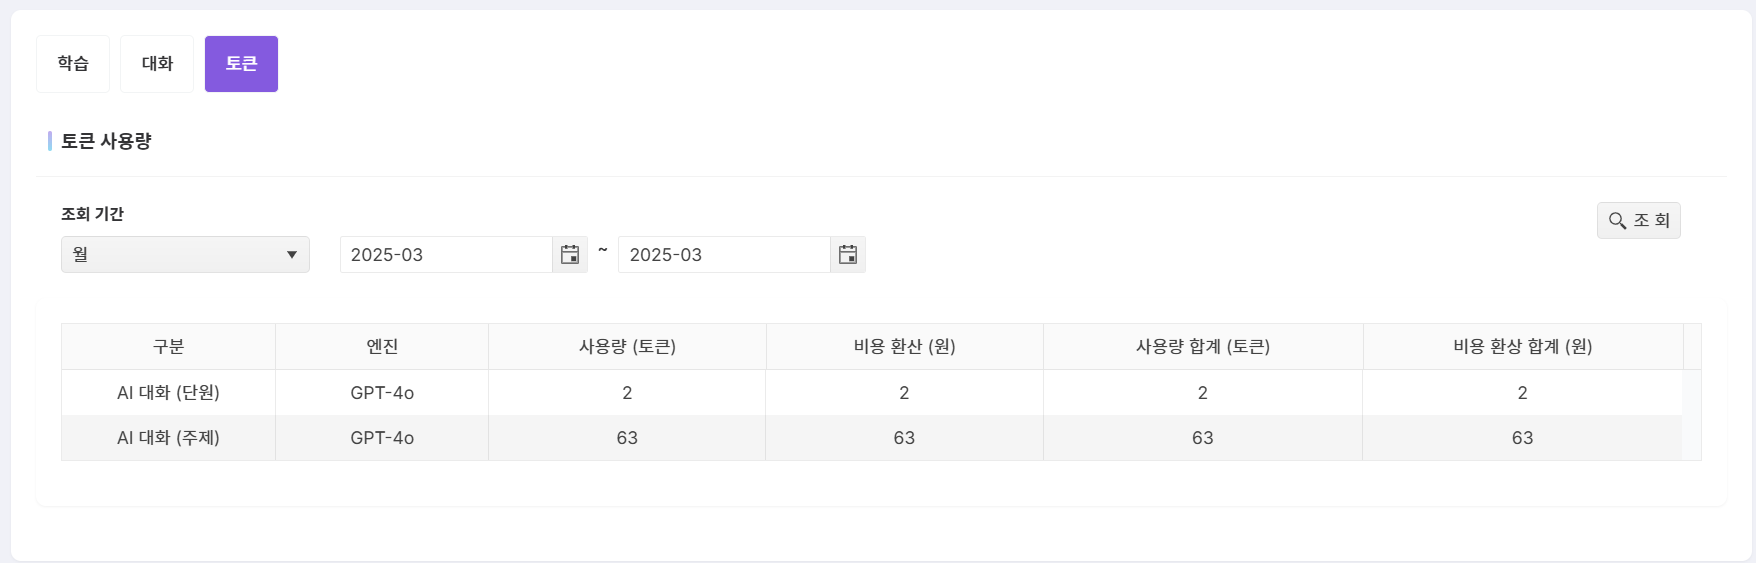
Task: Focus the end date field 2025-03
Action: (x=724, y=255)
